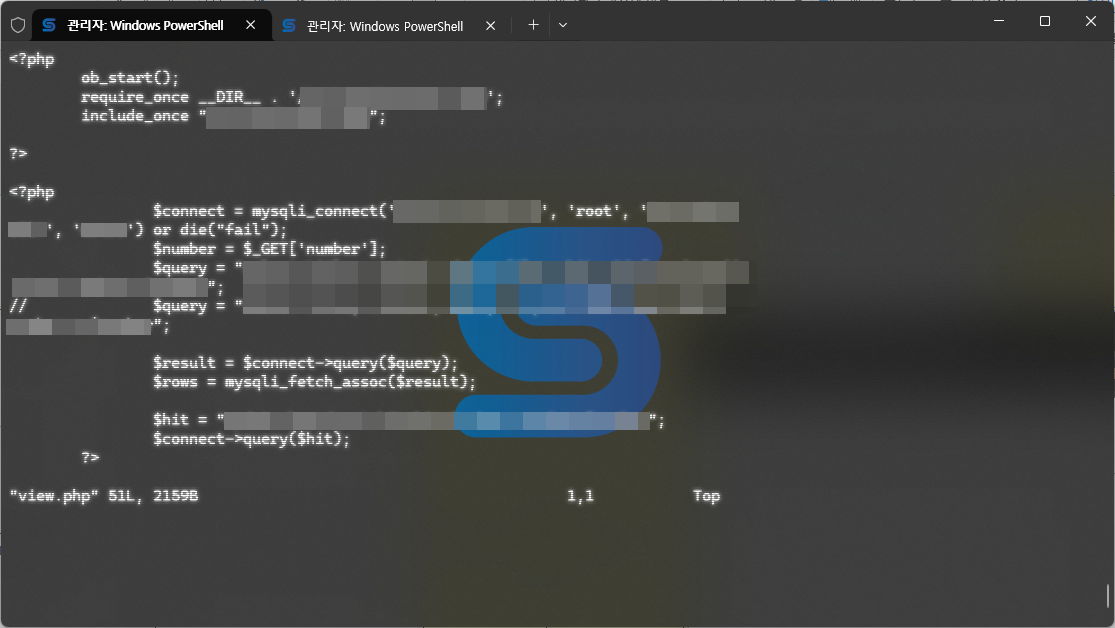Click the include_once text
Screen dimensions: 1115x628
[x=134, y=116]
